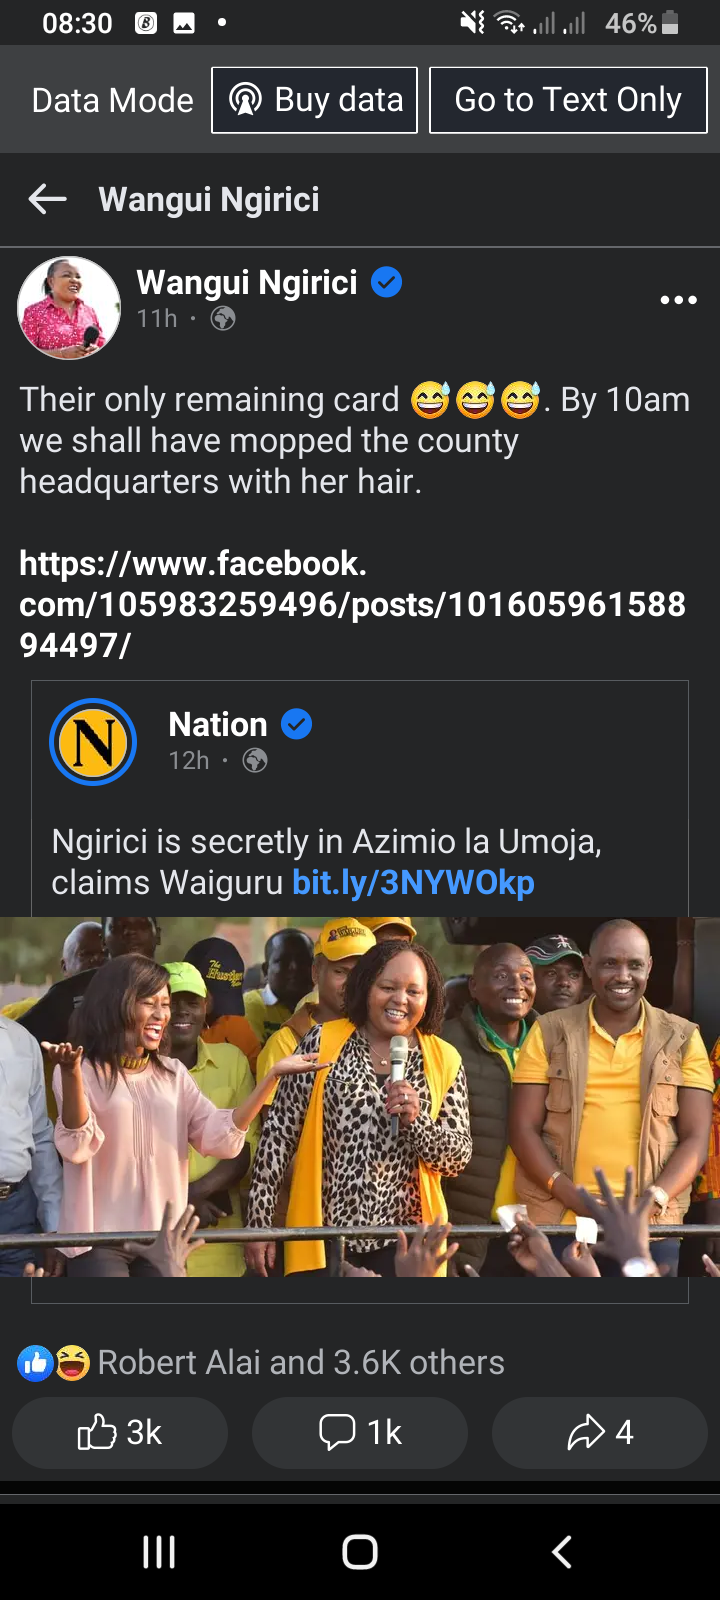Screen dimensions: 720x1600
Task: Tap the Buy data button
Action: tap(314, 100)
